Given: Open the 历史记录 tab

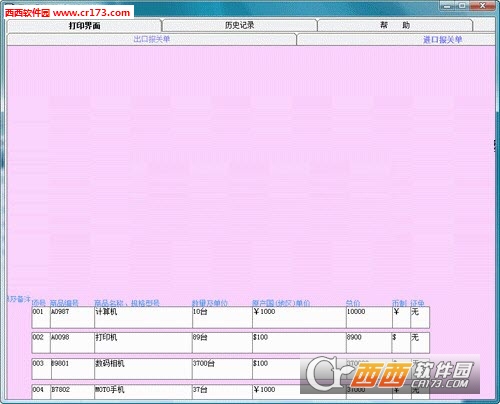Looking at the screenshot, I should point(239,25).
